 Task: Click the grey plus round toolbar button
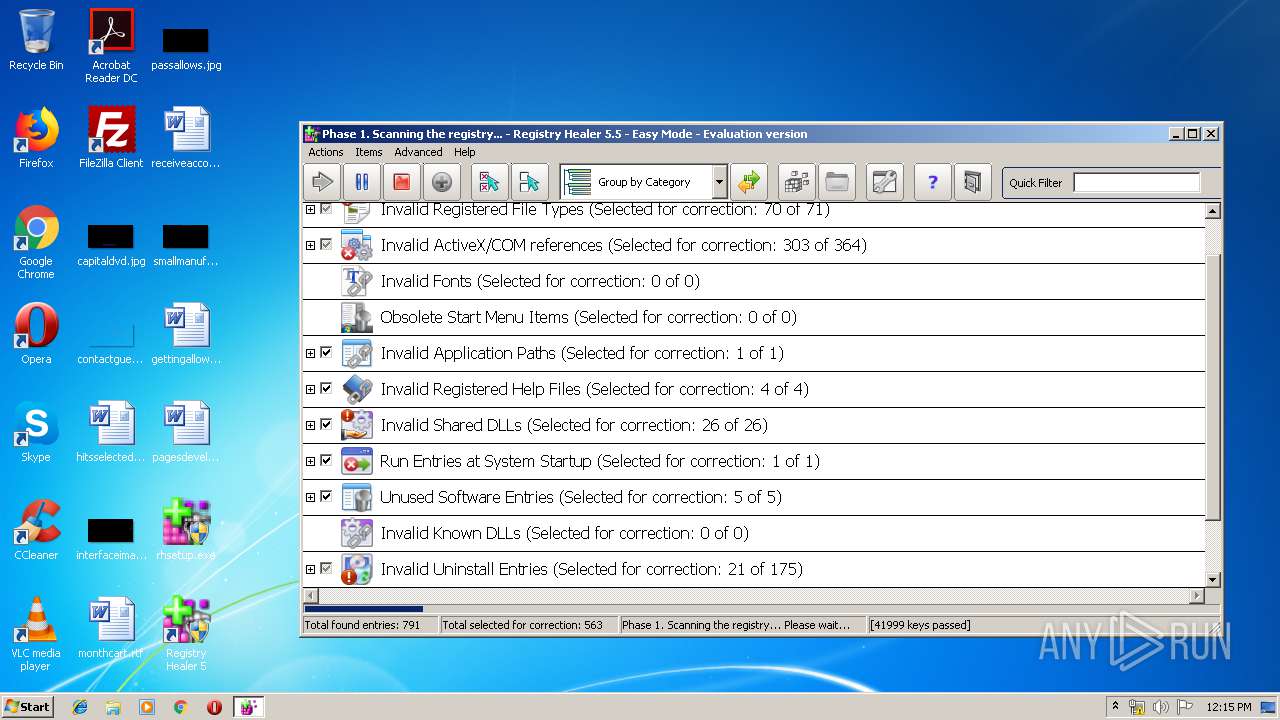point(442,182)
